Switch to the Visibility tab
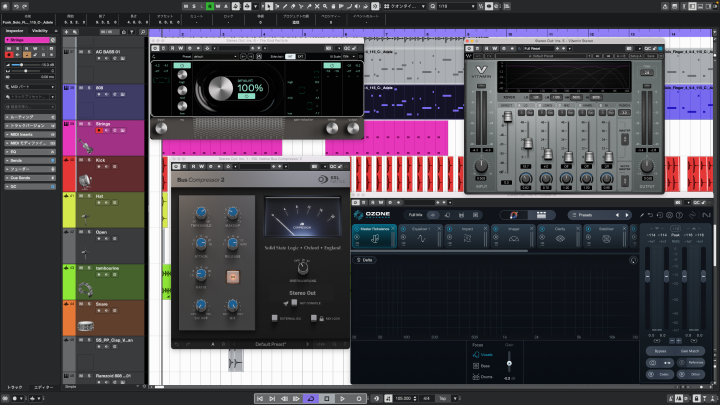This screenshot has height=405, width=720. pos(39,31)
